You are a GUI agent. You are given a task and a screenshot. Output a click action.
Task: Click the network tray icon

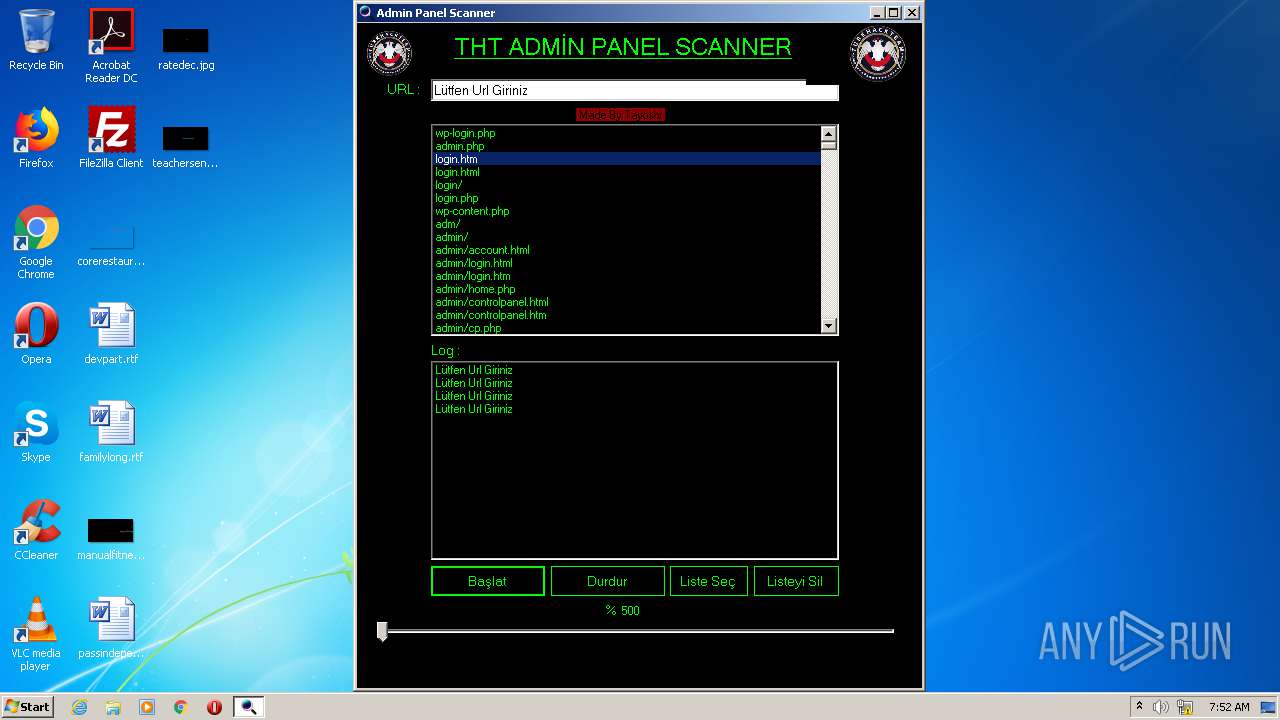1185,707
